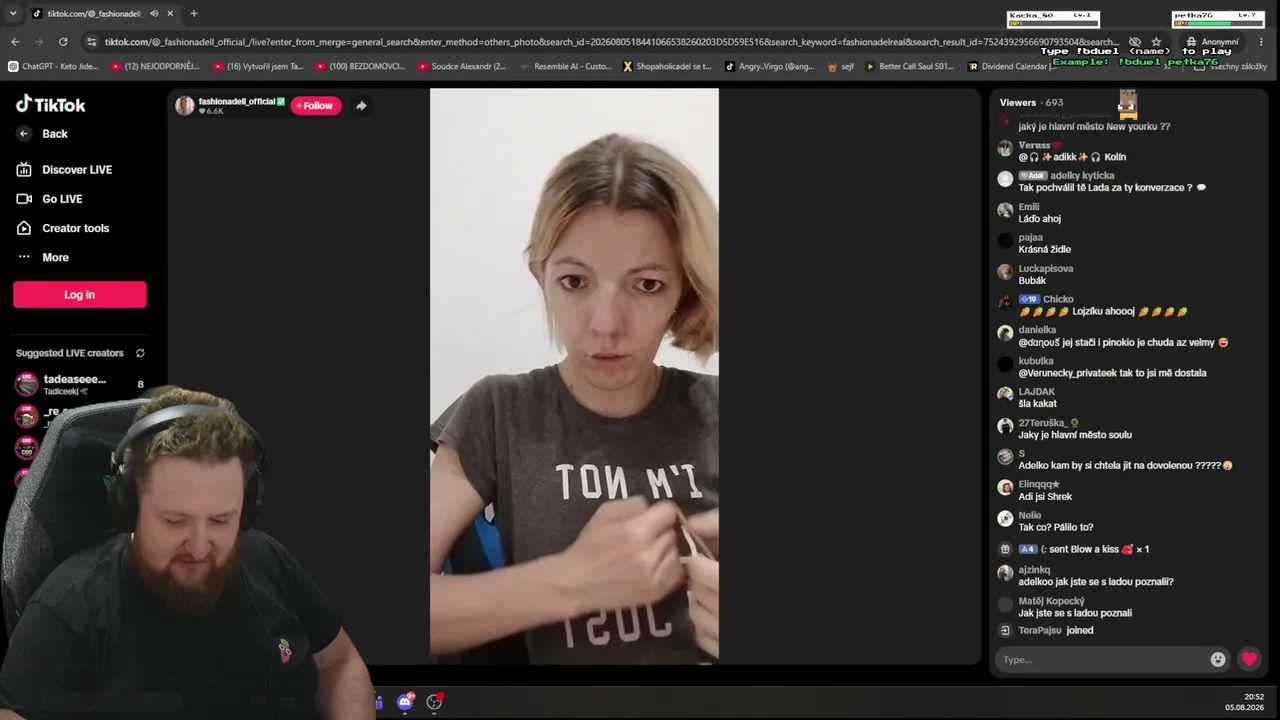Click LAJDAK avatar in chat
Image resolution: width=1280 pixels, height=720 pixels.
click(1005, 394)
